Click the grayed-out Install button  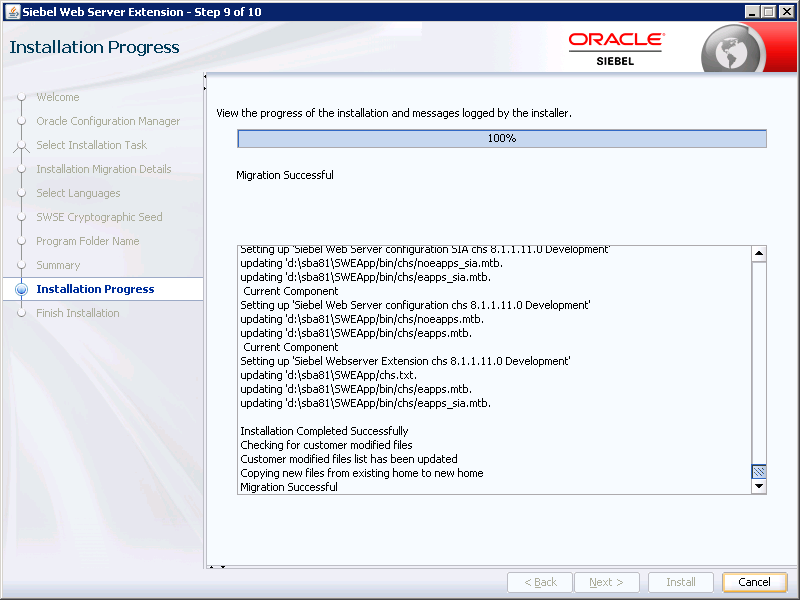681,582
